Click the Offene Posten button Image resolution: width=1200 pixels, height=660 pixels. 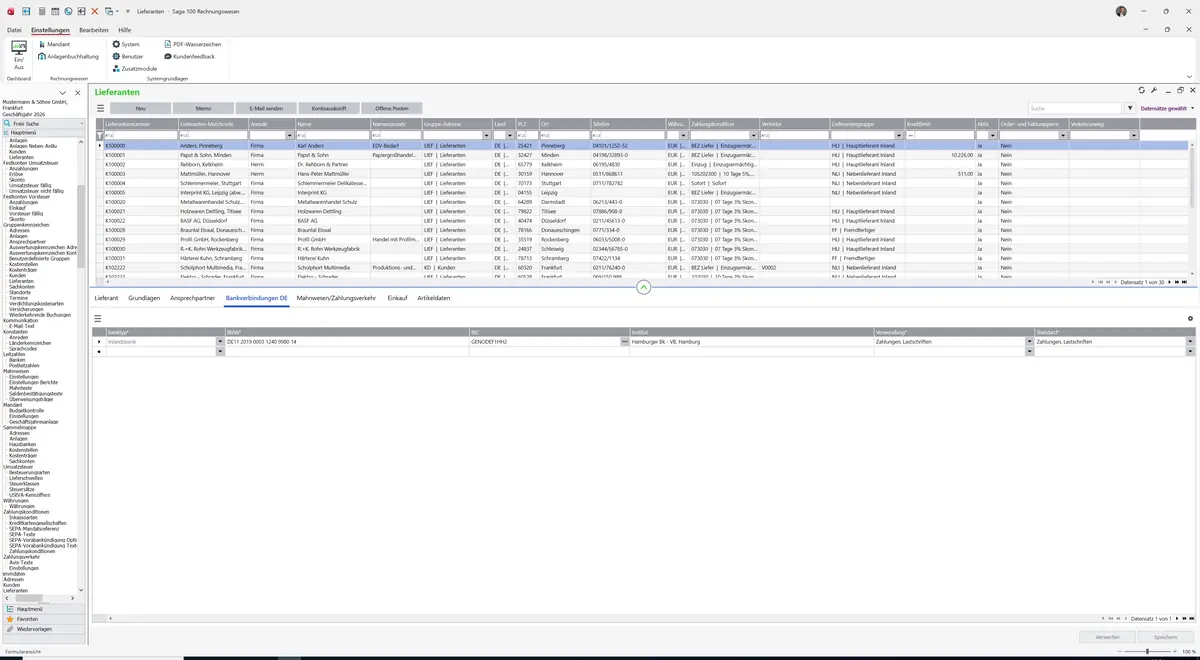pyautogui.click(x=392, y=108)
